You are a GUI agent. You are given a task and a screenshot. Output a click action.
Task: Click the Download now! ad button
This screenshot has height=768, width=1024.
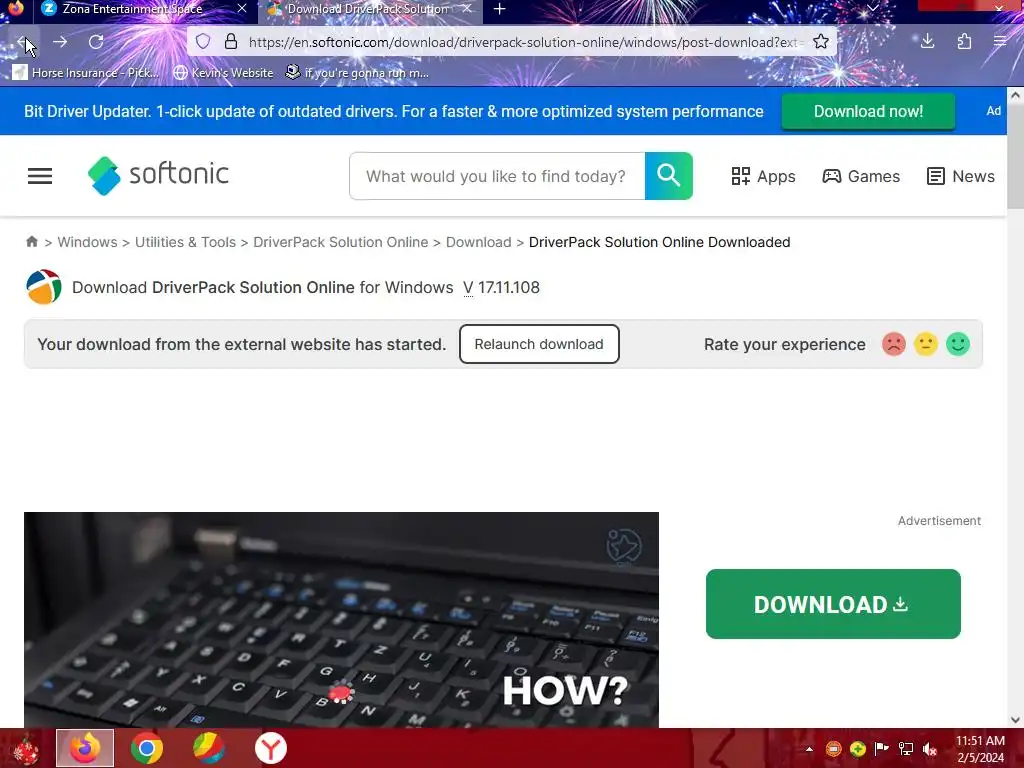click(868, 111)
